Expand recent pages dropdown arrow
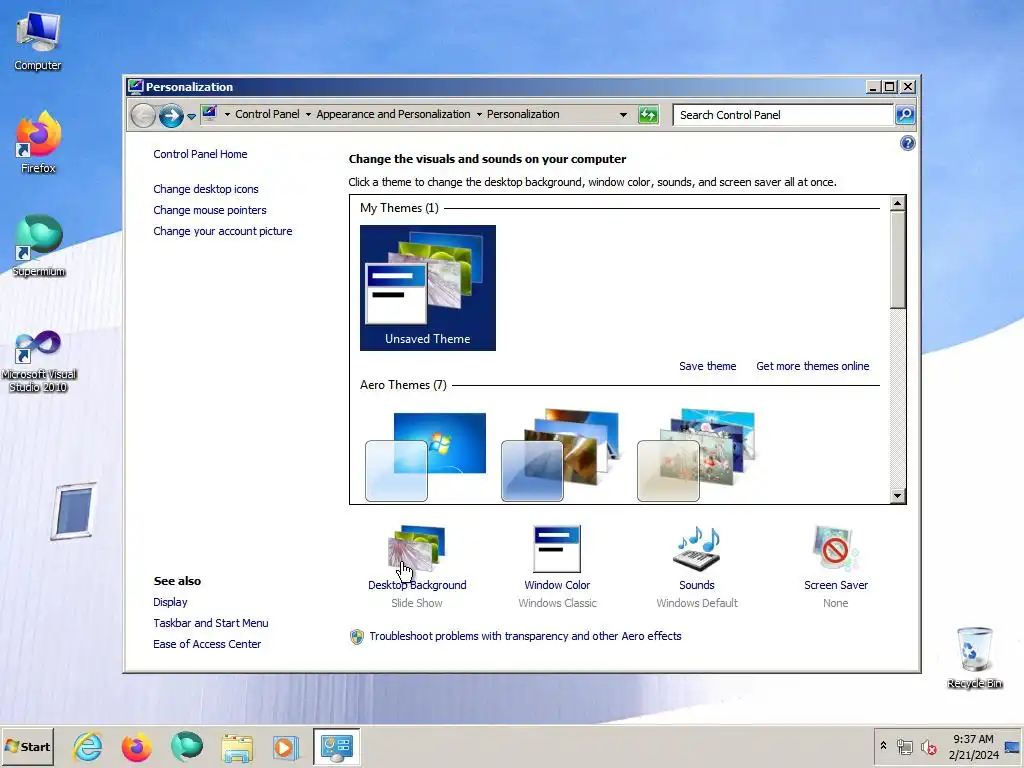1024x768 pixels. coord(191,116)
